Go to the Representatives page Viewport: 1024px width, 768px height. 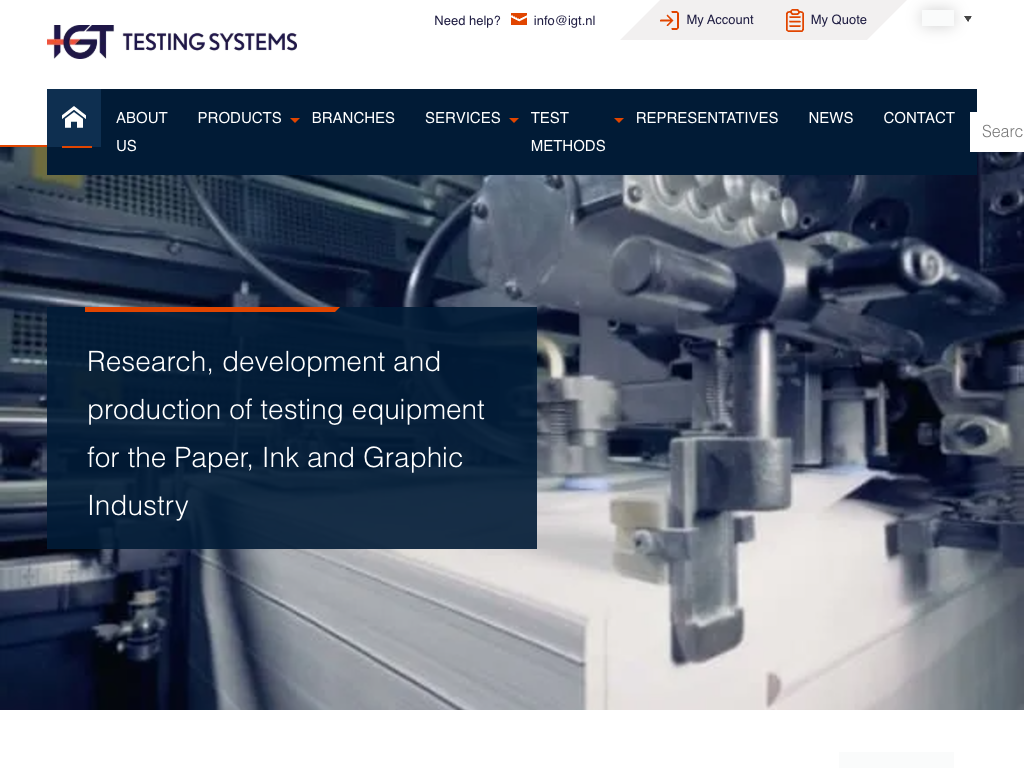[x=706, y=118]
